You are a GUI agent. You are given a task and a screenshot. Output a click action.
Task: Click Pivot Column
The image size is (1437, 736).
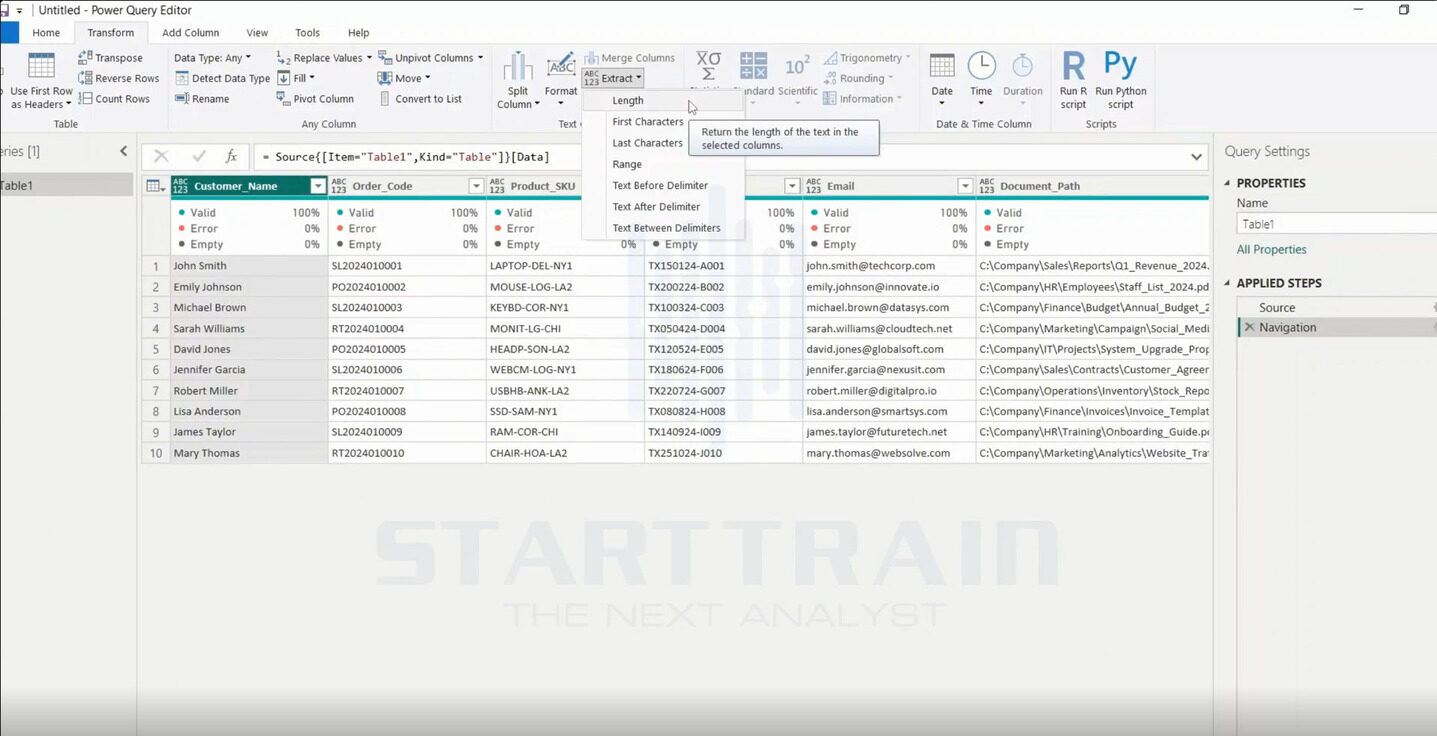point(315,99)
